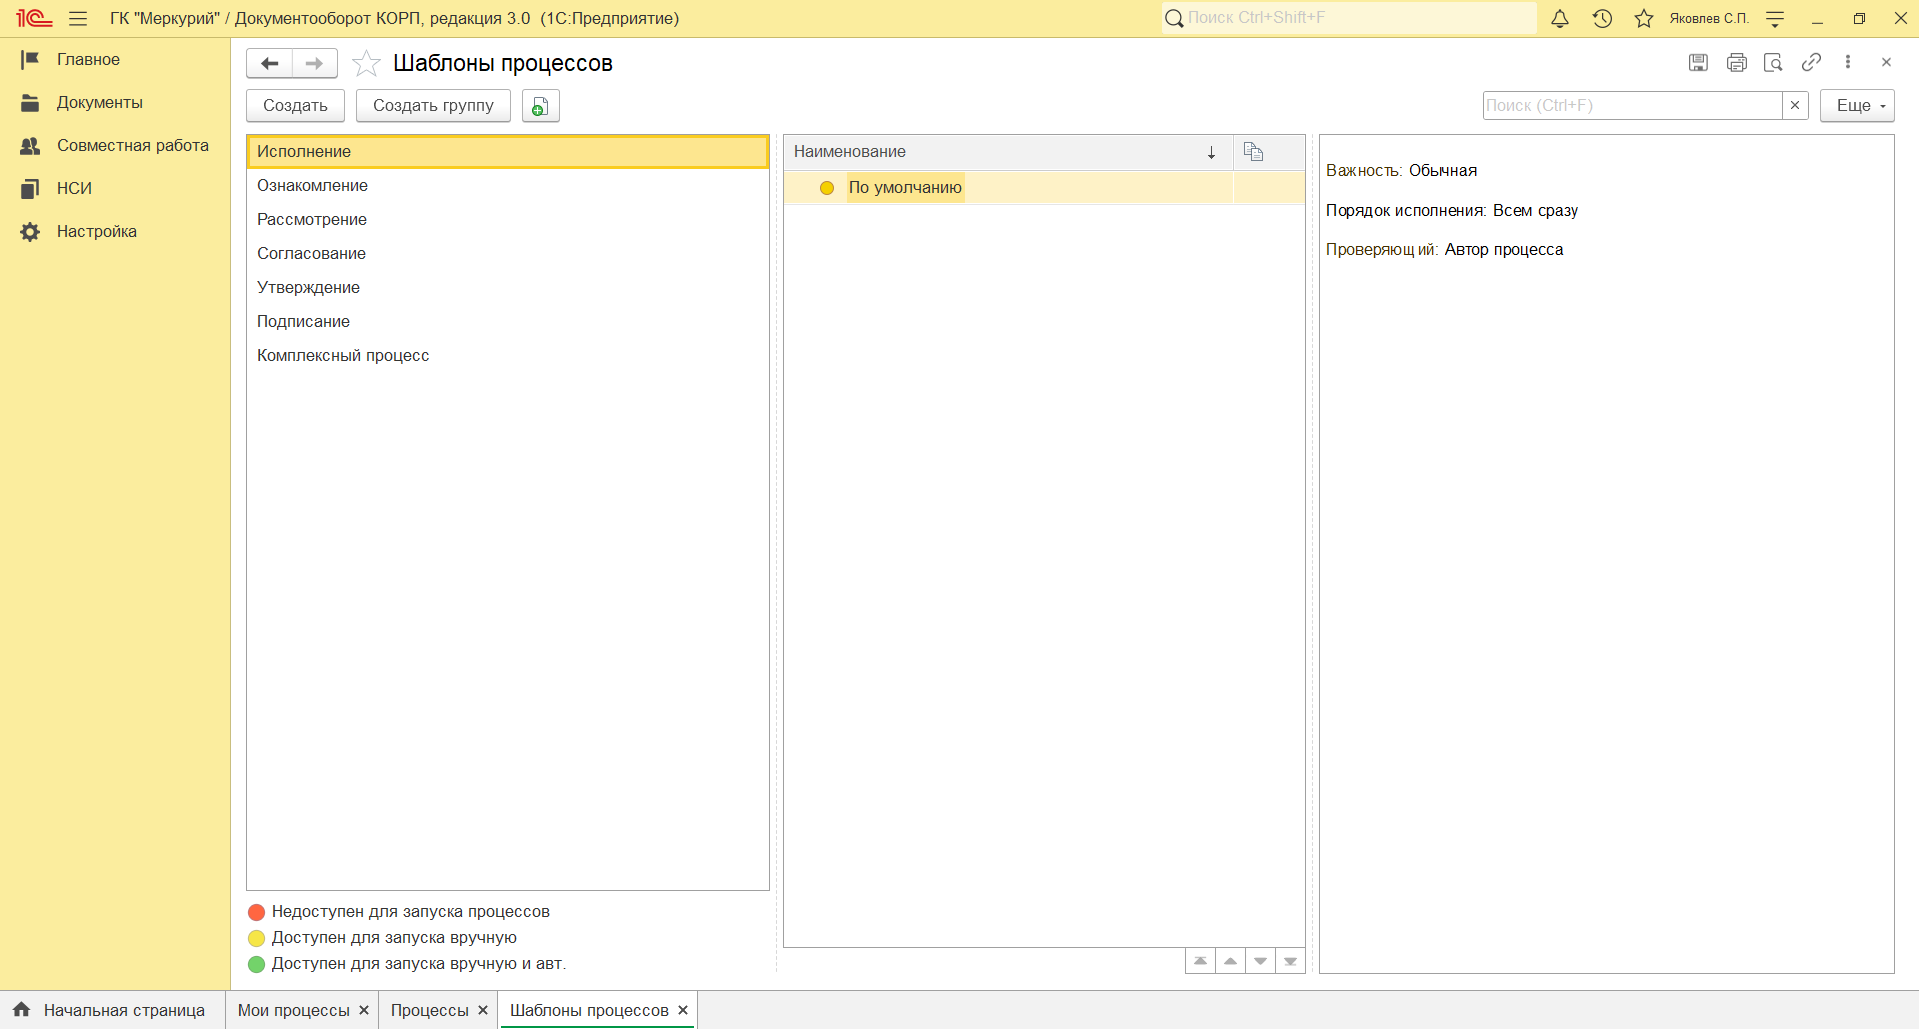The image size is (1919, 1029).
Task: Click the copy icon column header
Action: (x=1254, y=152)
